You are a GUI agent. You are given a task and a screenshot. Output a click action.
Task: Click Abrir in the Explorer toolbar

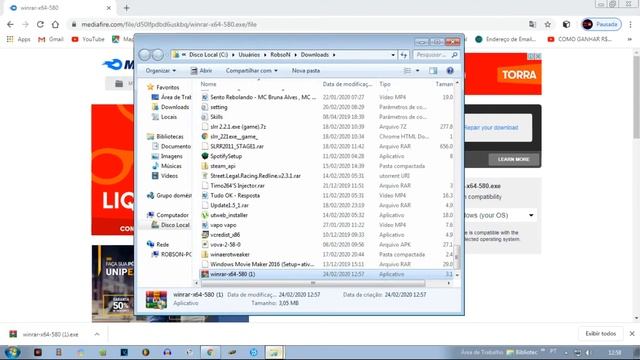[x=201, y=71]
